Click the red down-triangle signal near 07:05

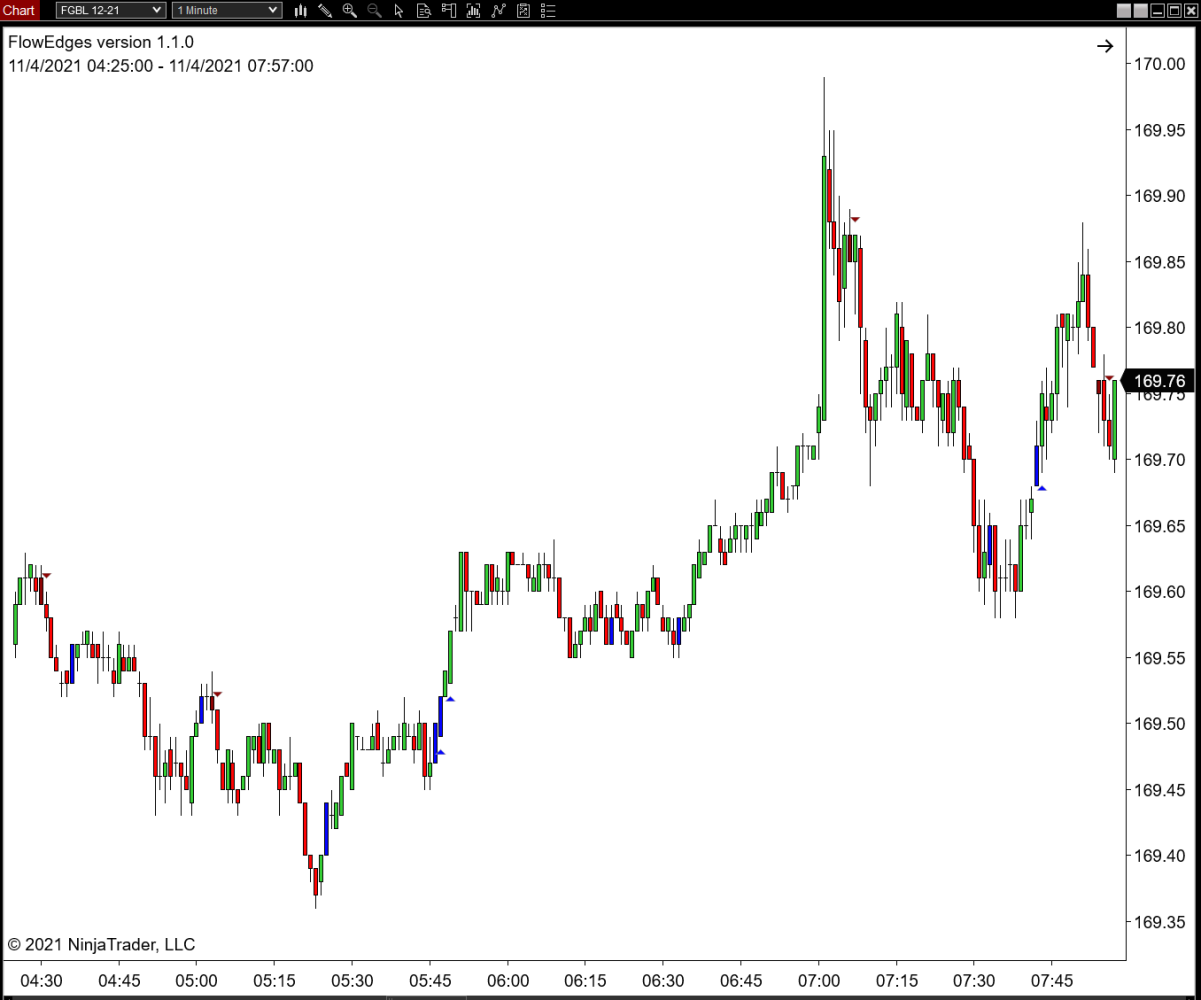(x=854, y=219)
